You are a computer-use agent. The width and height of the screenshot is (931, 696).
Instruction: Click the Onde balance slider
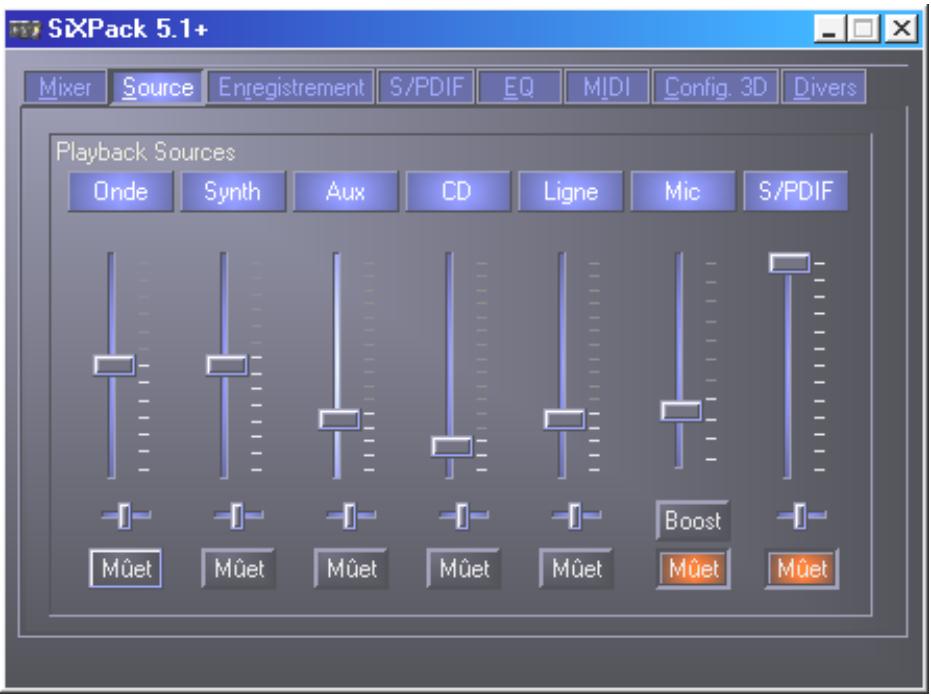125,515
